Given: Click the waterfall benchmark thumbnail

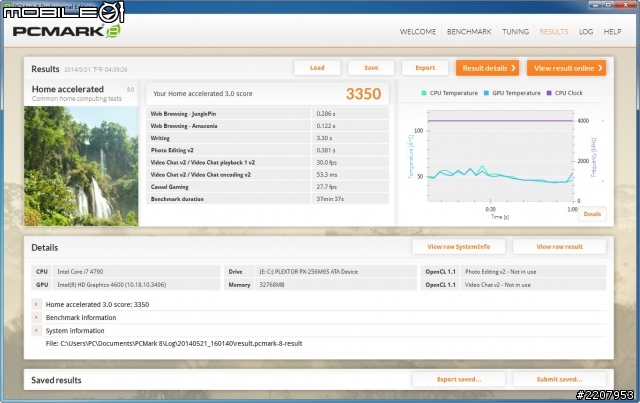Looking at the screenshot, I should coord(81,166).
